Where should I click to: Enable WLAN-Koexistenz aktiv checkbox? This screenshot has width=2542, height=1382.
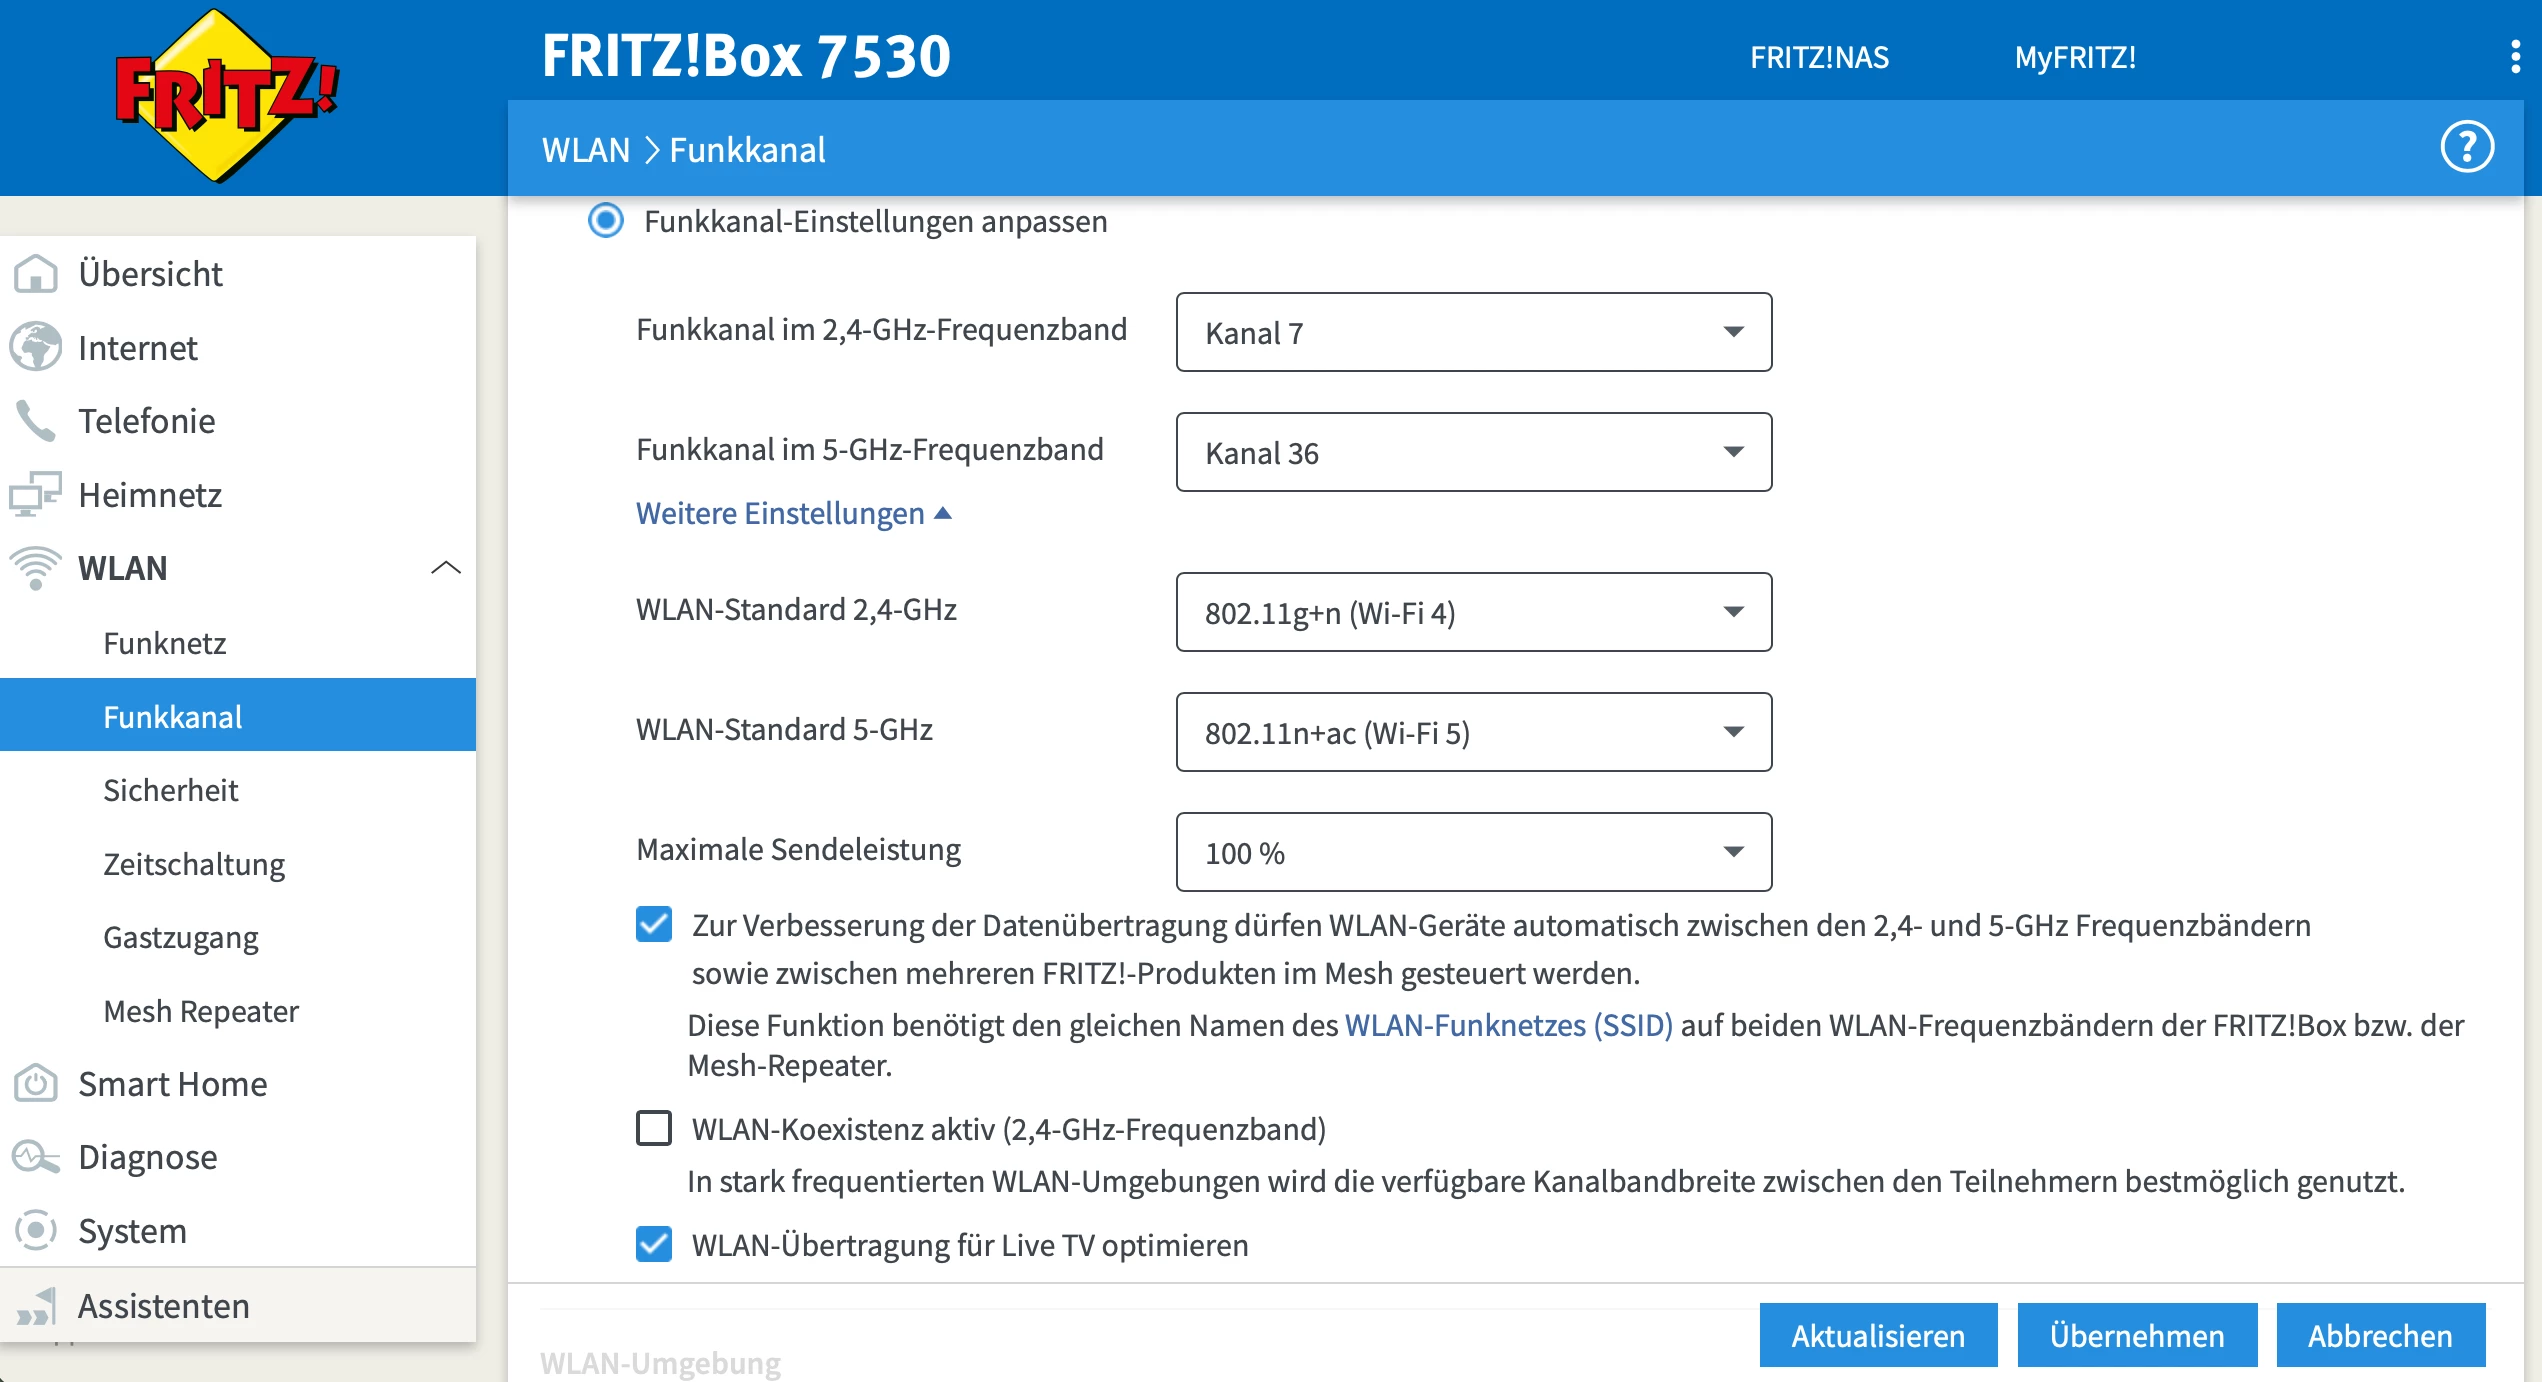654,1128
